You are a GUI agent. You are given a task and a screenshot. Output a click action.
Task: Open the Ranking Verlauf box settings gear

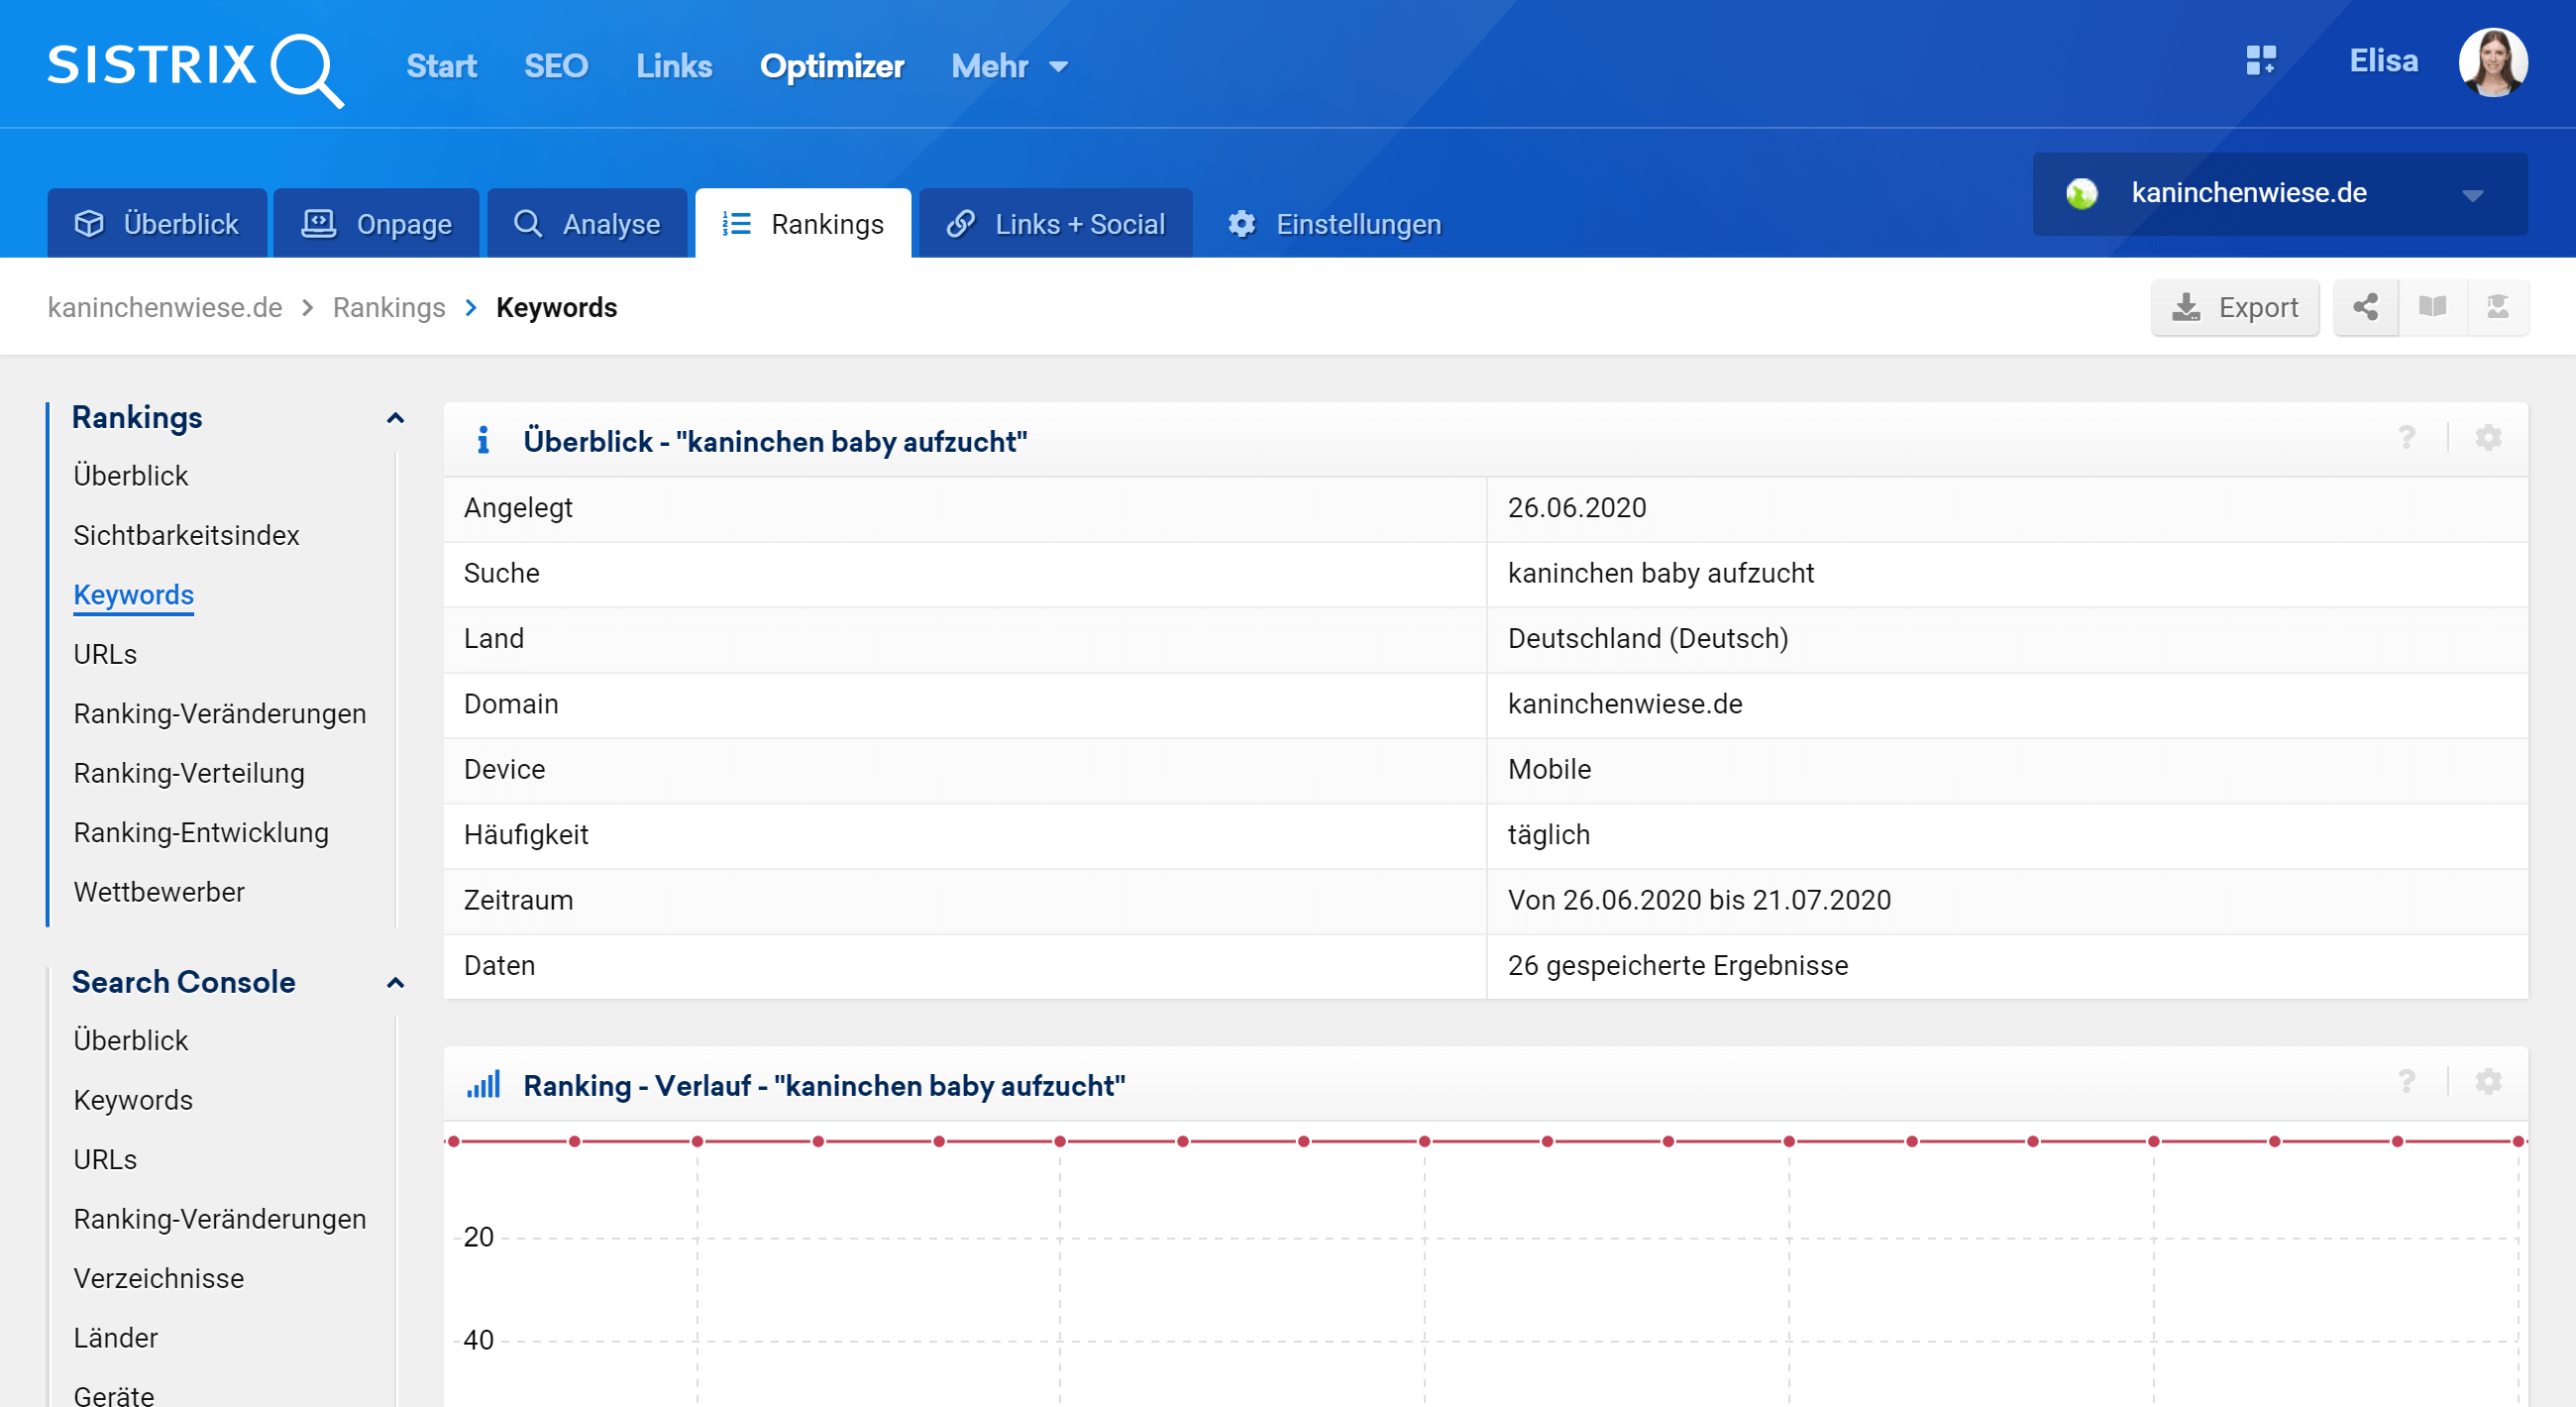click(x=2488, y=1082)
